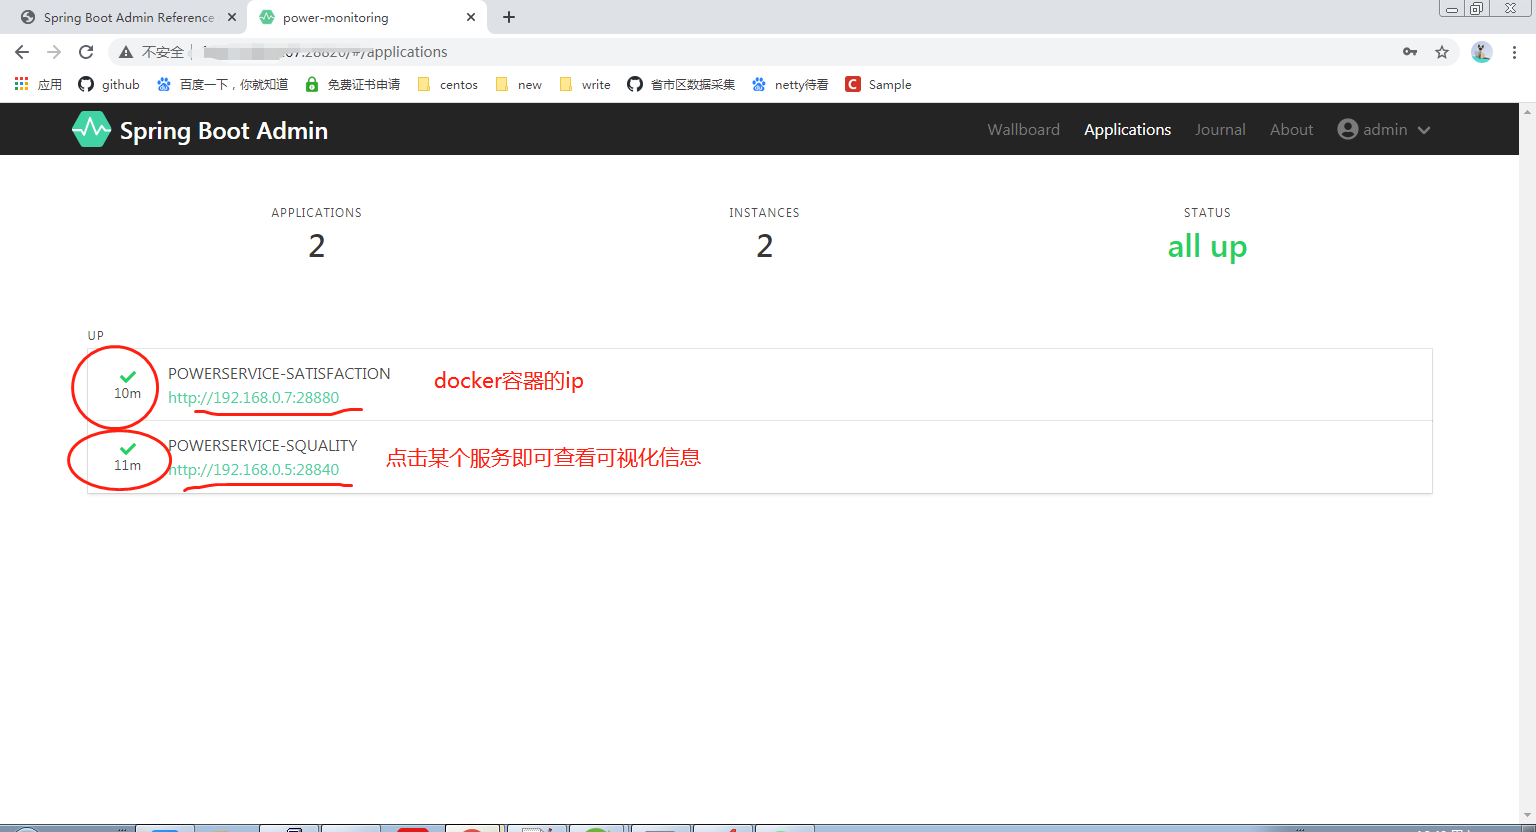This screenshot has width=1536, height=832.
Task: Open the Chrome profile avatar
Action: [1482, 52]
